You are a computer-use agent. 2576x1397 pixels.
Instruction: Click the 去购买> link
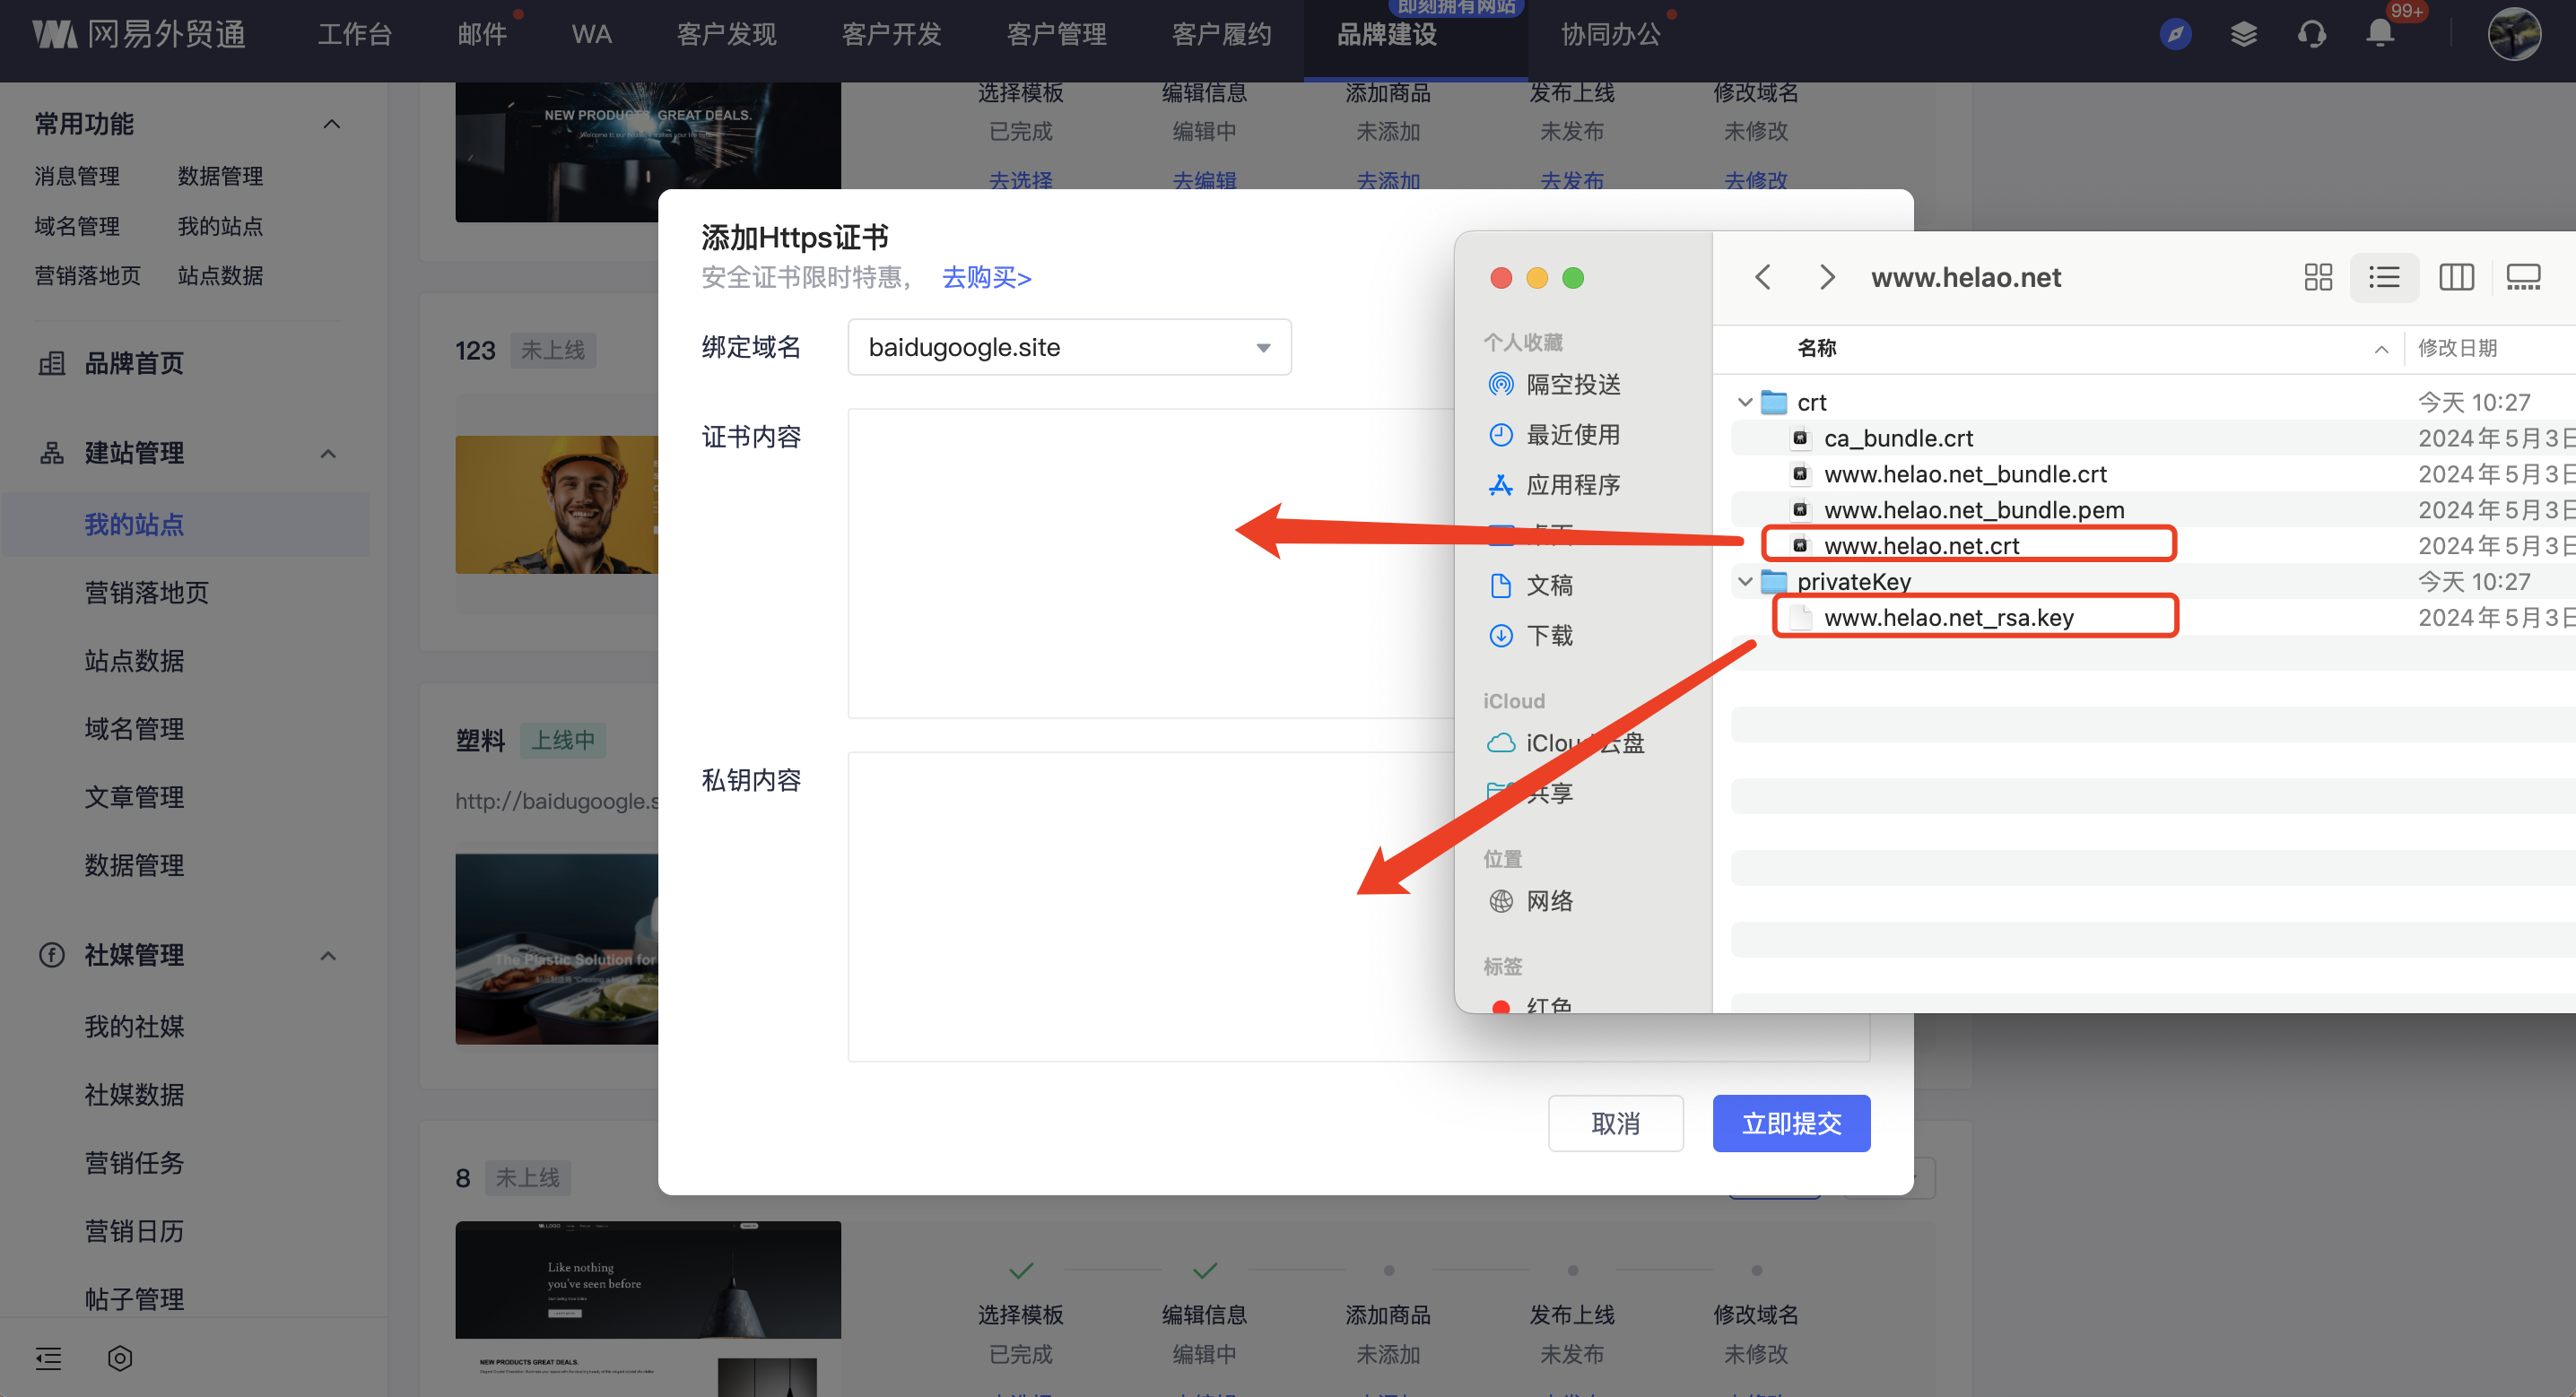986,277
